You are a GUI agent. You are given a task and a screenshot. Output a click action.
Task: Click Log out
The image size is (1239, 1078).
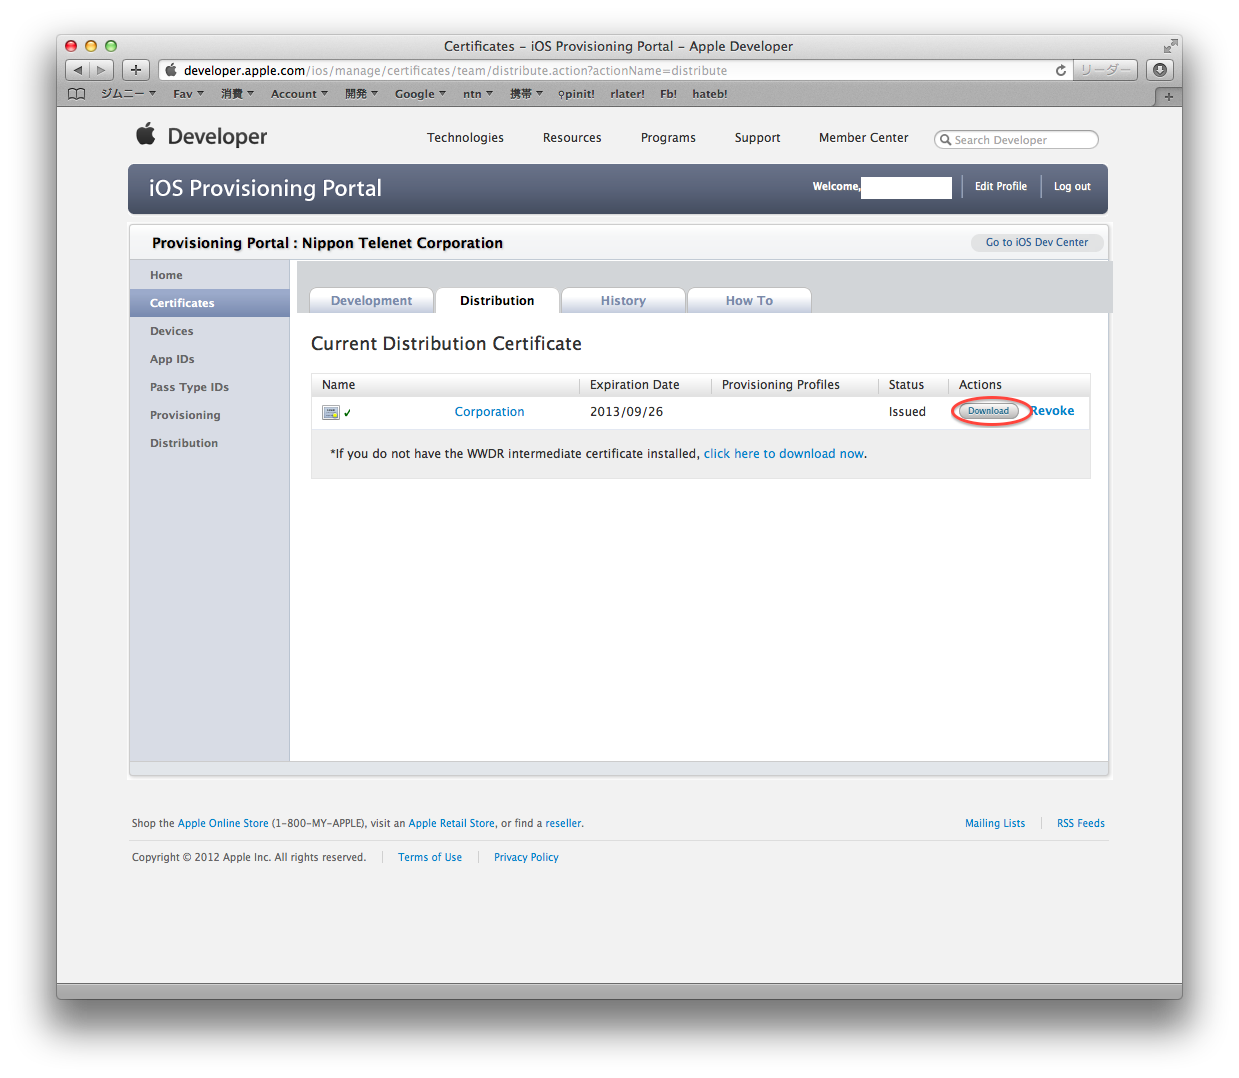[x=1072, y=186]
